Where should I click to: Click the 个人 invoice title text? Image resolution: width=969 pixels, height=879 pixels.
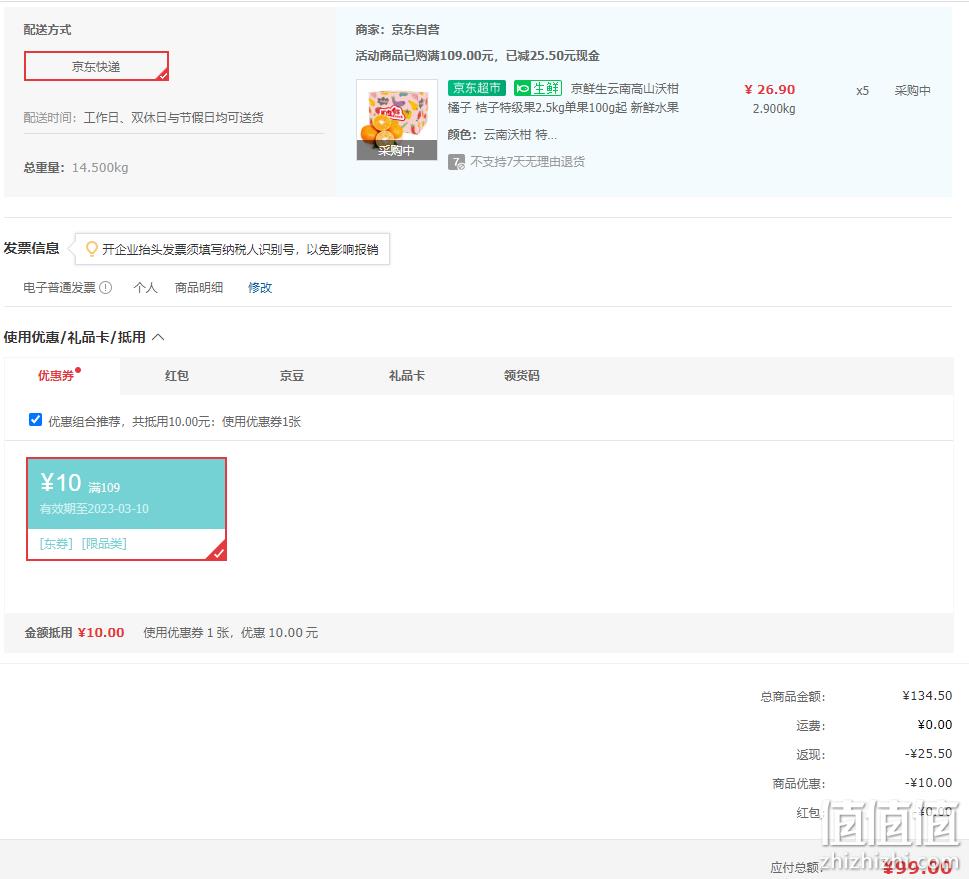coord(146,287)
